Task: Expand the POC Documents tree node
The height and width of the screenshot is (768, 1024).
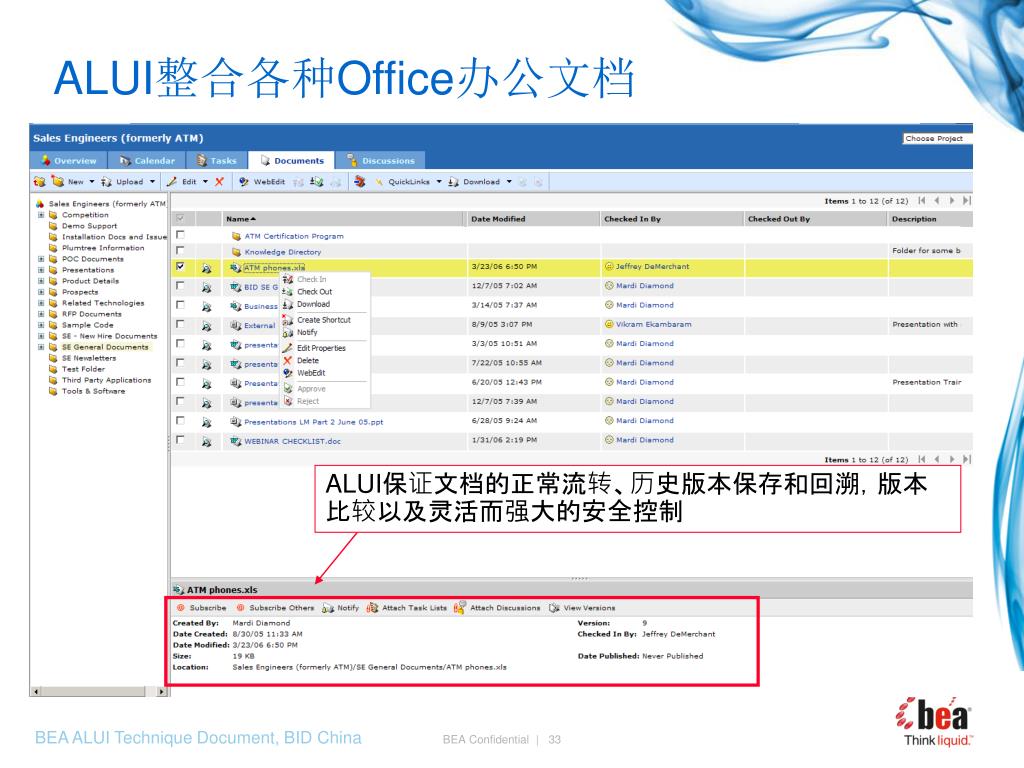Action: point(40,259)
